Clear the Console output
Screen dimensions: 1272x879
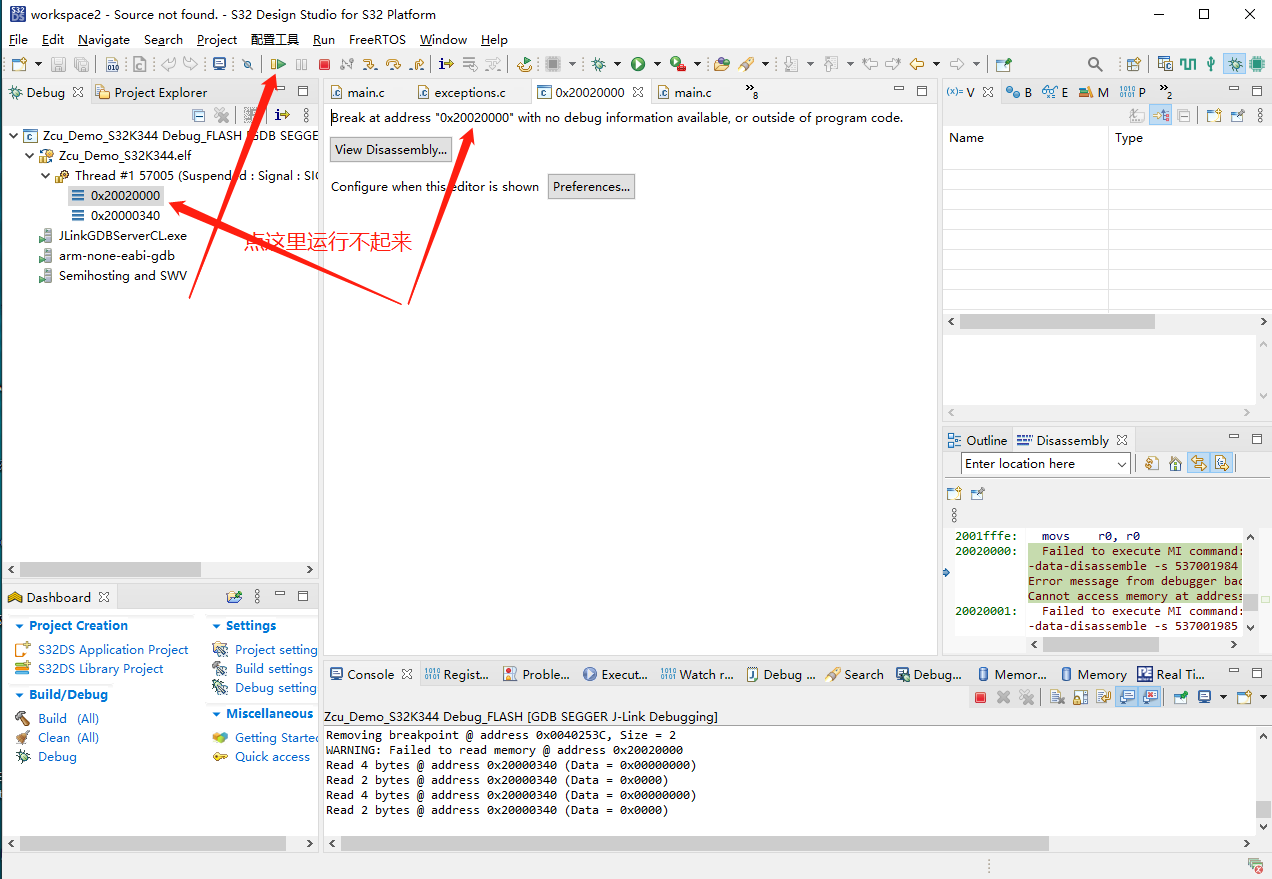tap(1057, 701)
